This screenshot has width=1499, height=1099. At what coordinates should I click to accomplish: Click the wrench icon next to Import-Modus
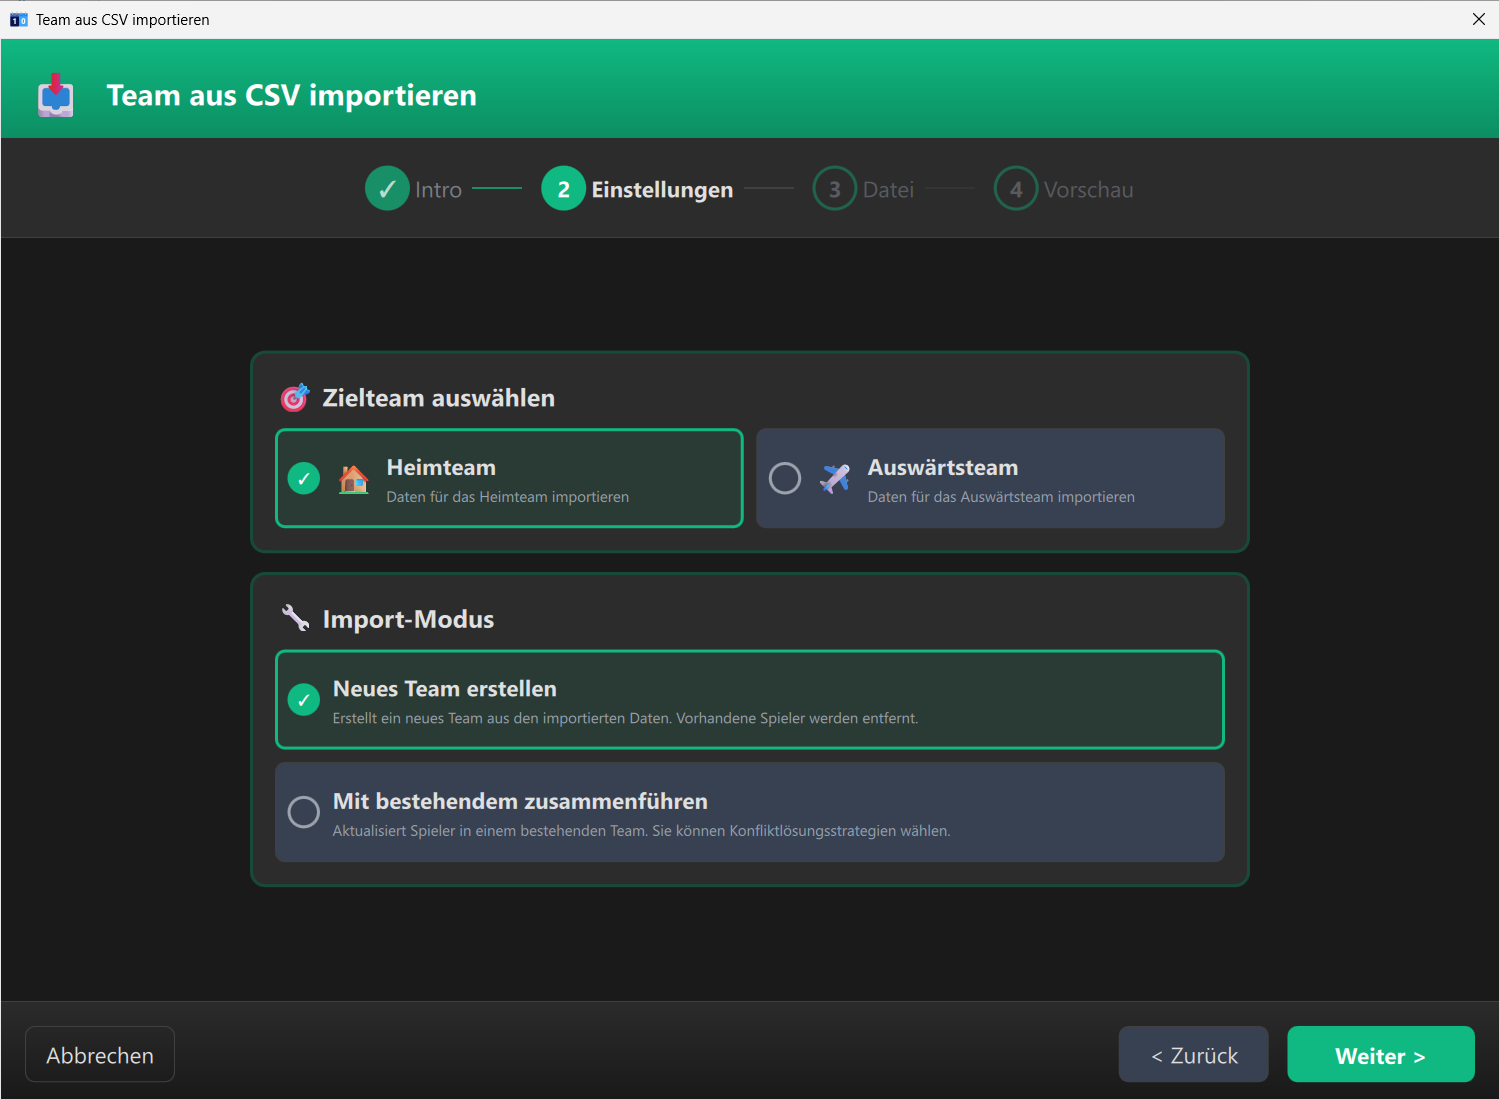point(295,618)
